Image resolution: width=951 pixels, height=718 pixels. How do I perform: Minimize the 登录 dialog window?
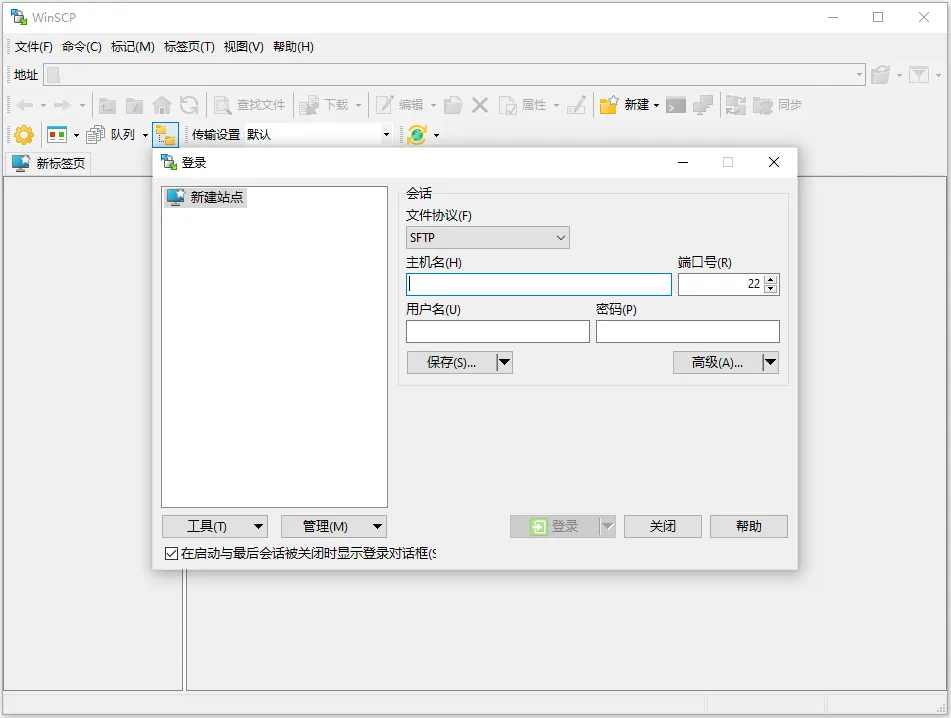(x=683, y=162)
